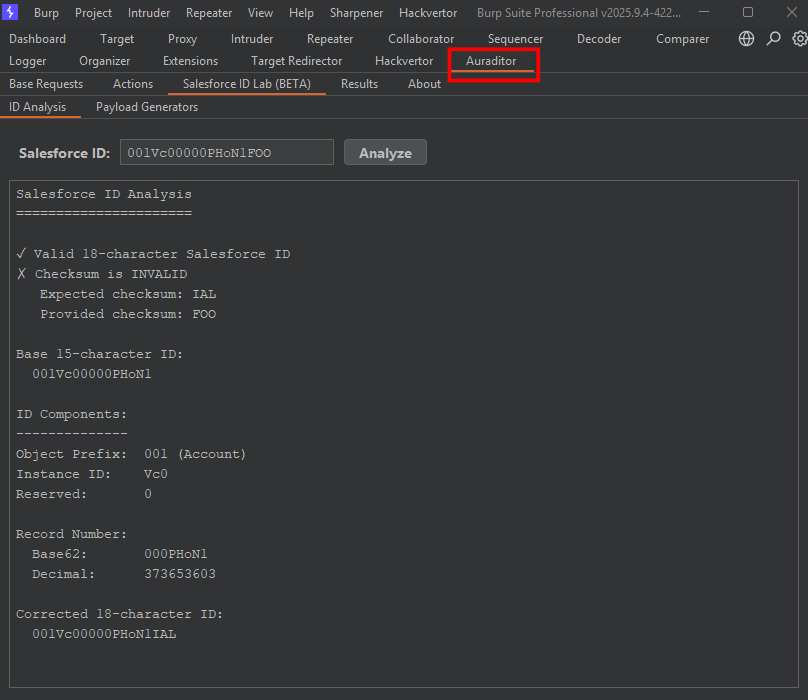Viewport: 808px width, 700px height.
Task: Click the Checksum is INVALID line
Action: point(102,274)
